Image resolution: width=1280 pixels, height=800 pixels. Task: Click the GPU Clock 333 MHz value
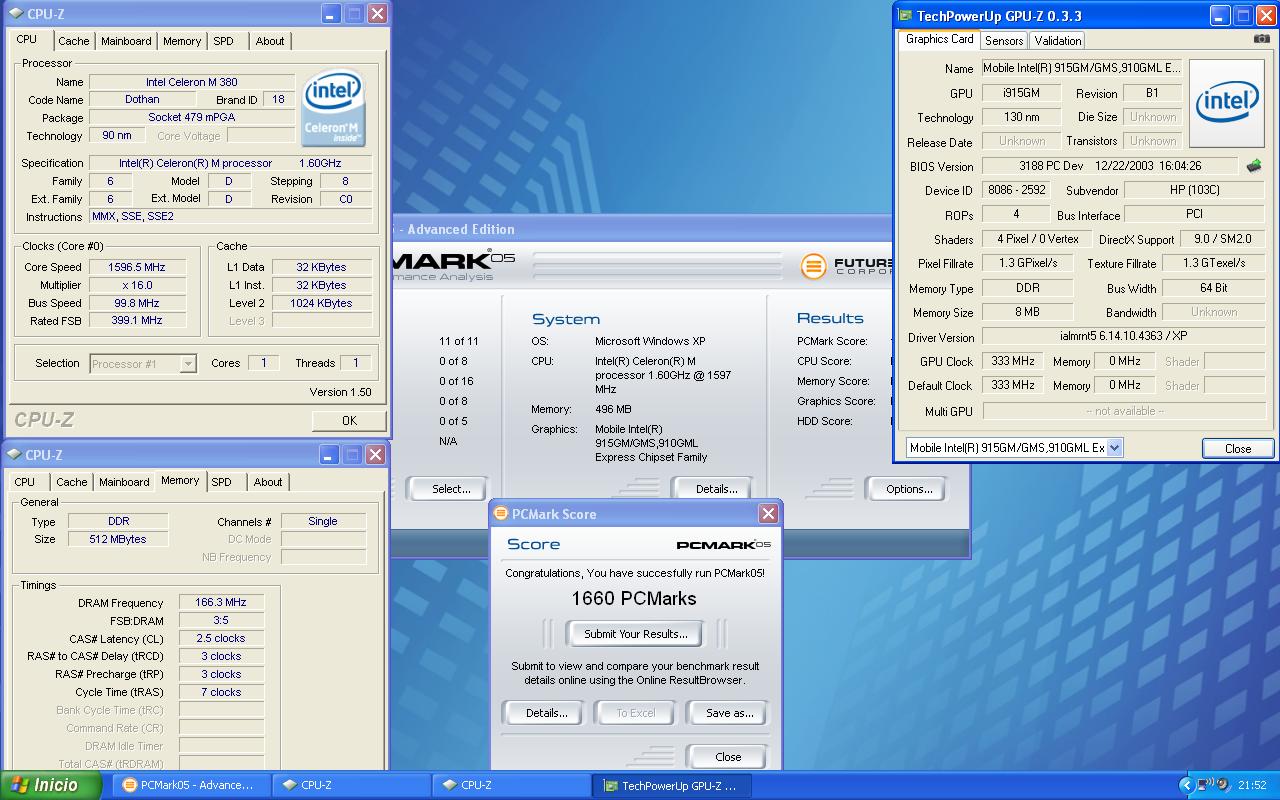click(x=1013, y=361)
